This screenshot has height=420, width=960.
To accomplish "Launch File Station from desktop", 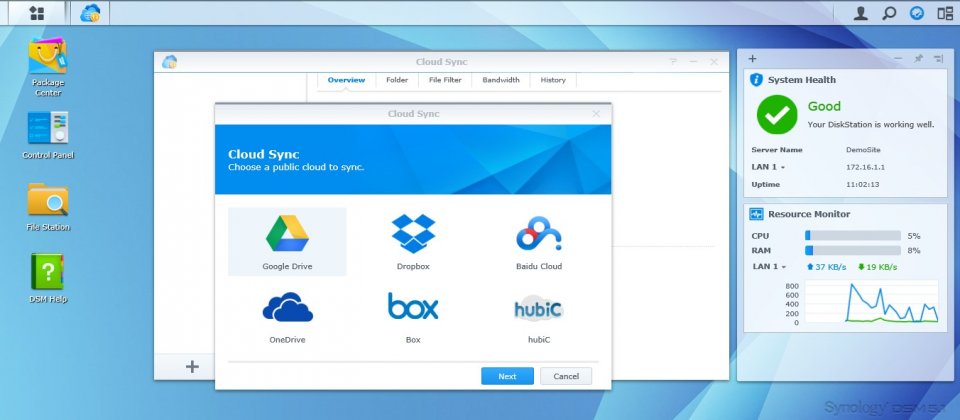I will pos(48,207).
